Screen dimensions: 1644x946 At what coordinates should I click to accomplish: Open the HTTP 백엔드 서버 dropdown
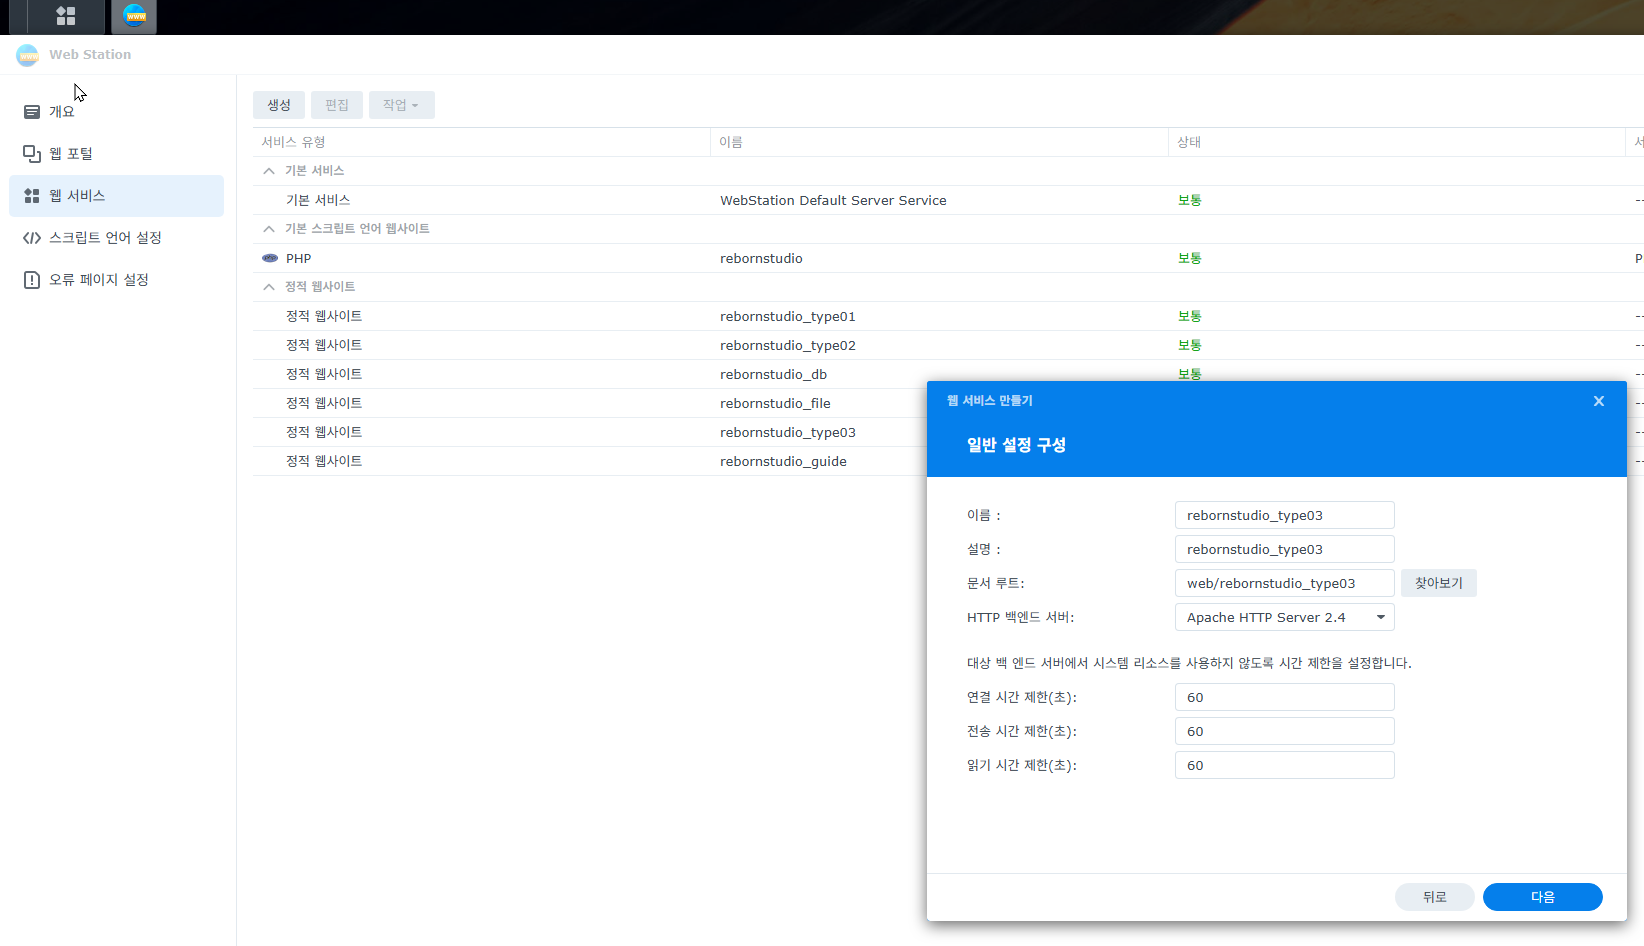pos(1284,618)
